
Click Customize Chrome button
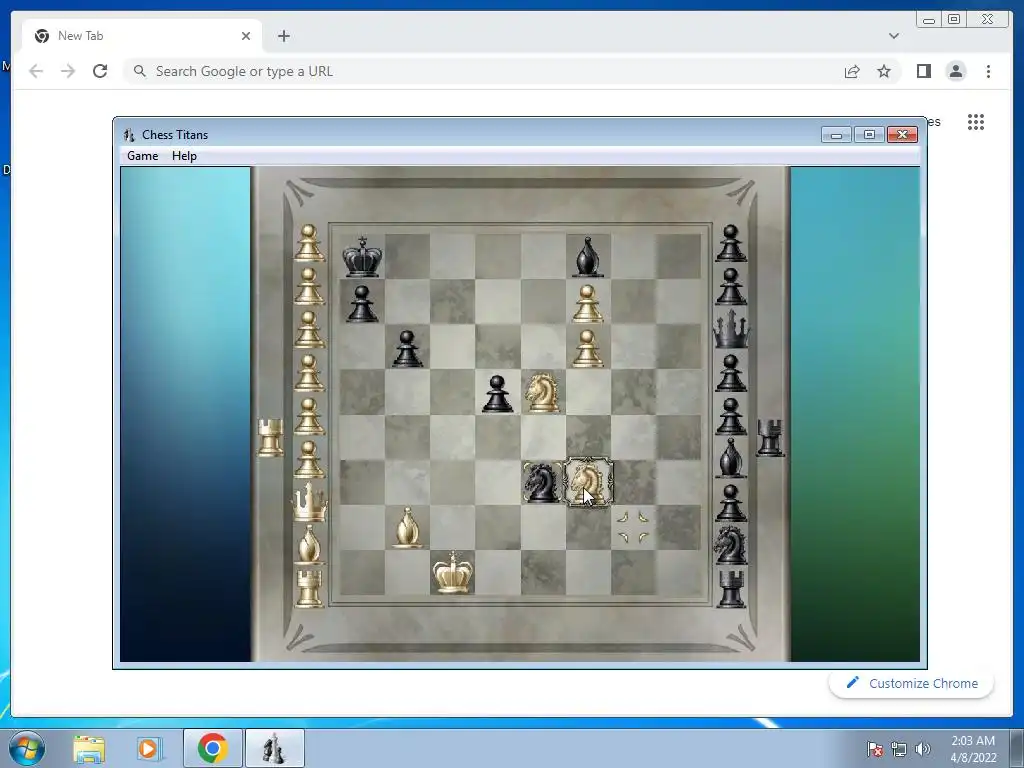[x=912, y=683]
